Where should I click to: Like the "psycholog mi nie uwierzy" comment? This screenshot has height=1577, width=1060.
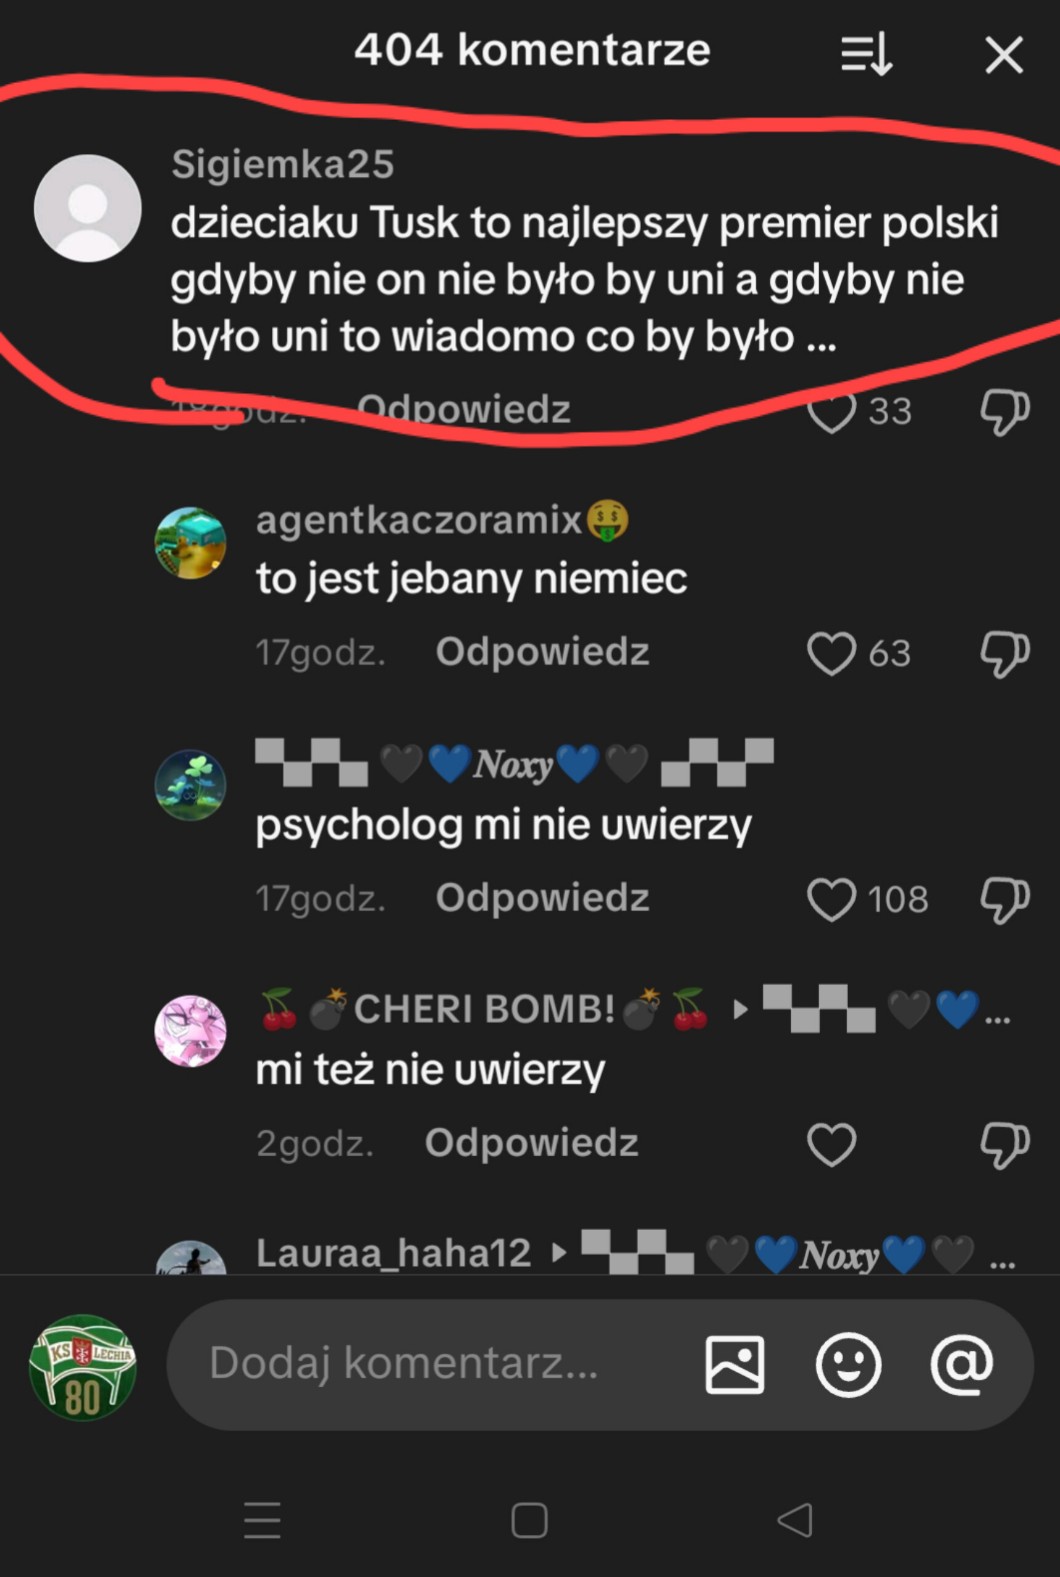pos(832,899)
